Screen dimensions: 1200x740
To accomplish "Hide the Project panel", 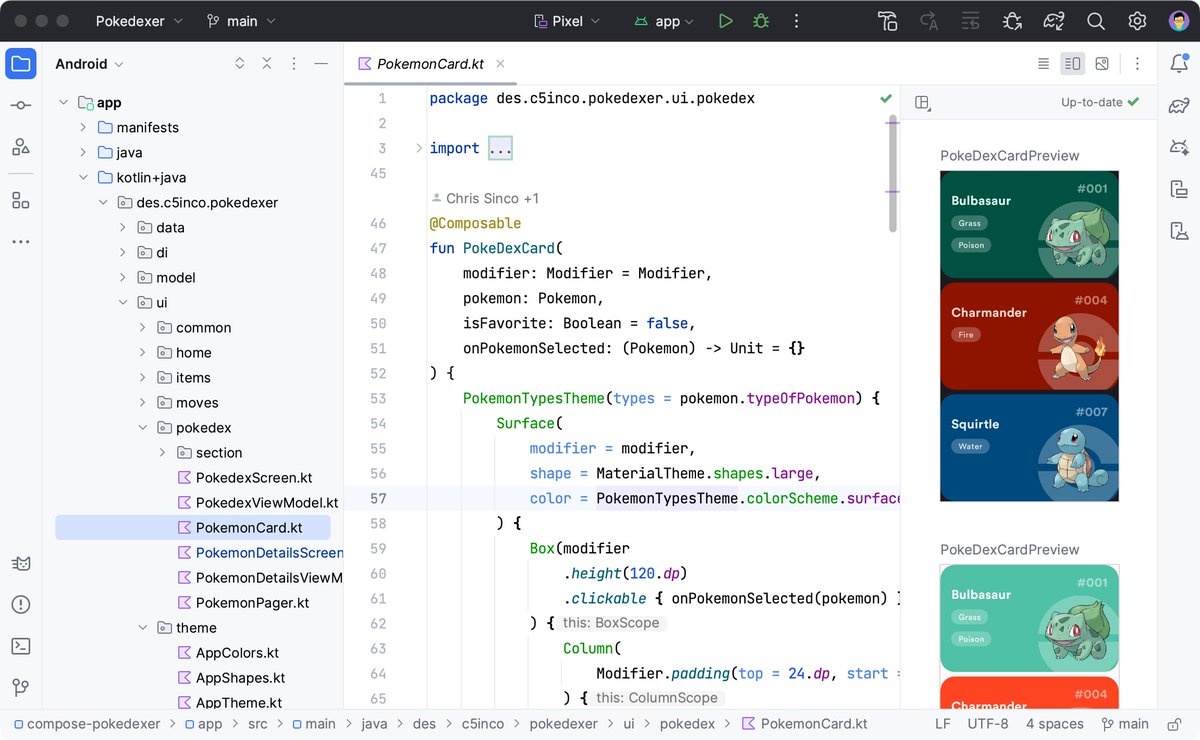I will pyautogui.click(x=321, y=64).
